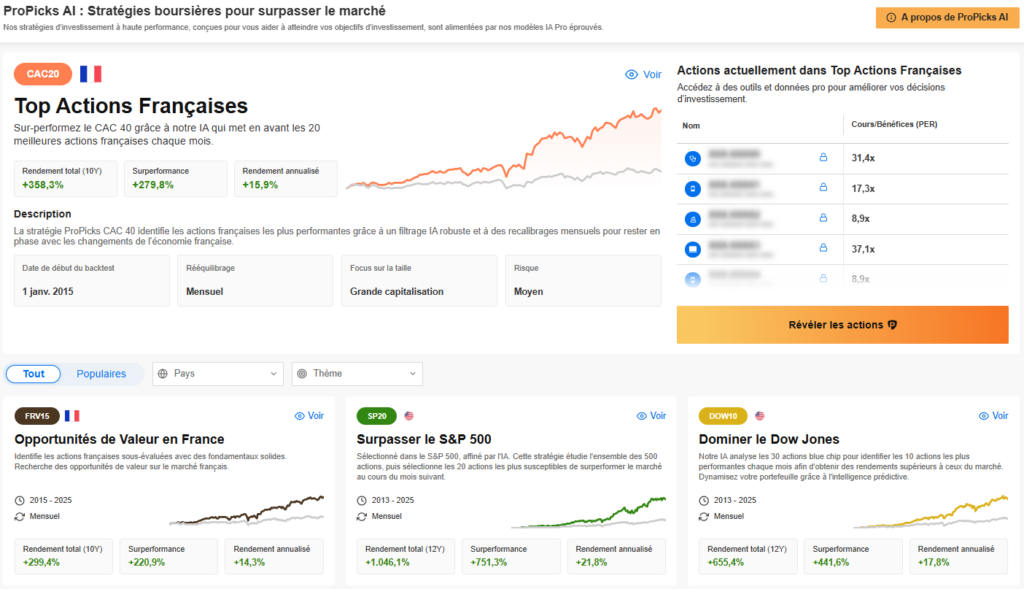Select the FRV15 strategy badge
The width and height of the screenshot is (1024, 589).
(x=37, y=416)
